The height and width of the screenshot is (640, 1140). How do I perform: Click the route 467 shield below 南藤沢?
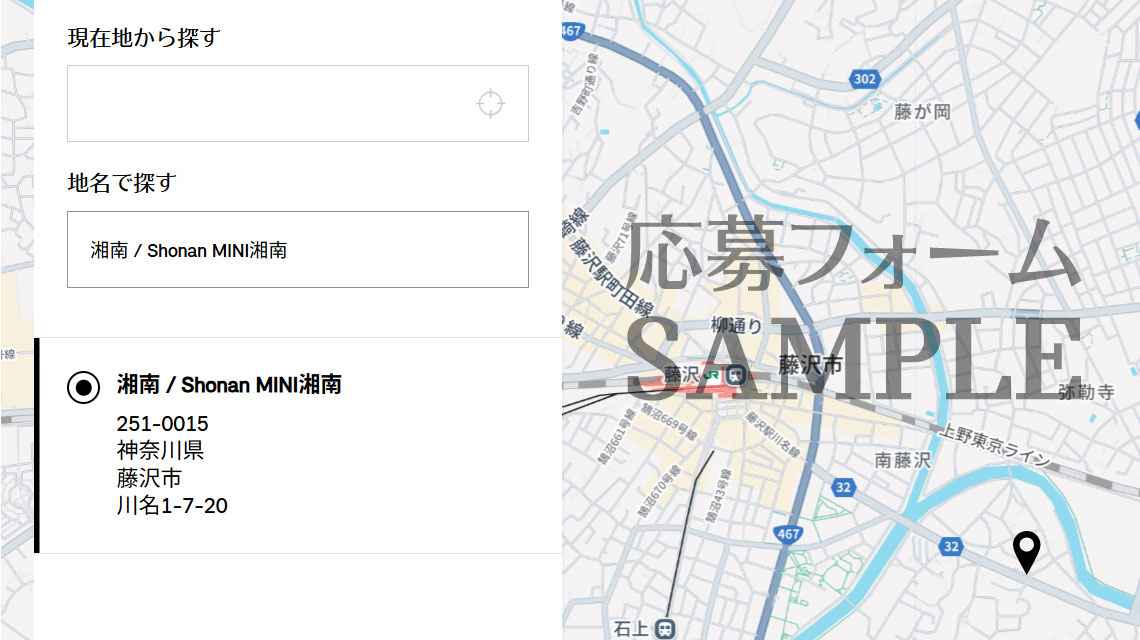tap(788, 534)
